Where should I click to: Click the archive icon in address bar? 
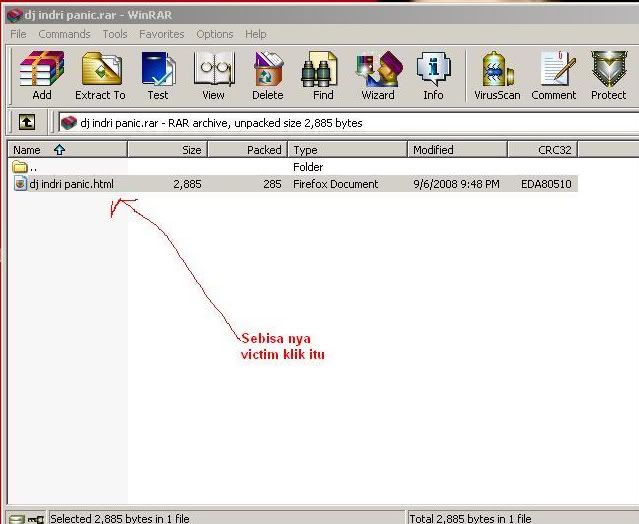pos(68,123)
